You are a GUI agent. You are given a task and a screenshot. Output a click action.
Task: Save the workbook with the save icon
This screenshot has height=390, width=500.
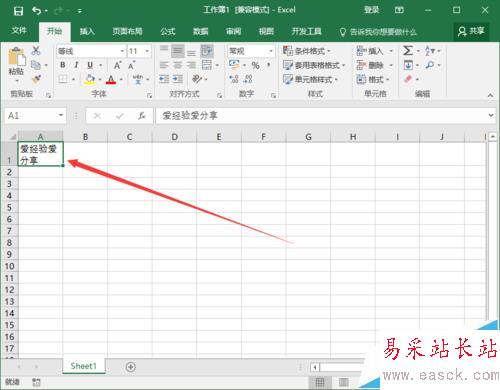(18, 11)
